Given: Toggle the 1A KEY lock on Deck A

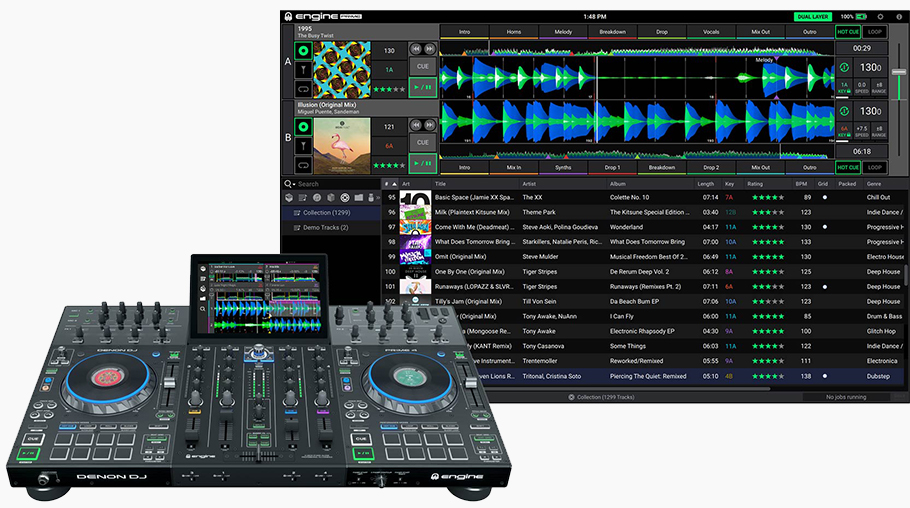Looking at the screenshot, I should pos(844,87).
